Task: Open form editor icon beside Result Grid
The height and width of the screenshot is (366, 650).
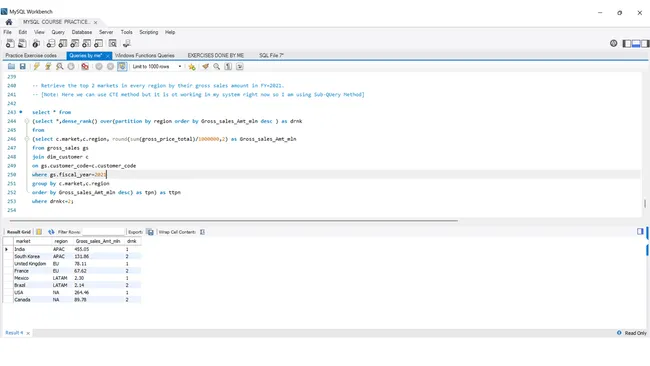Action: coord(39,232)
